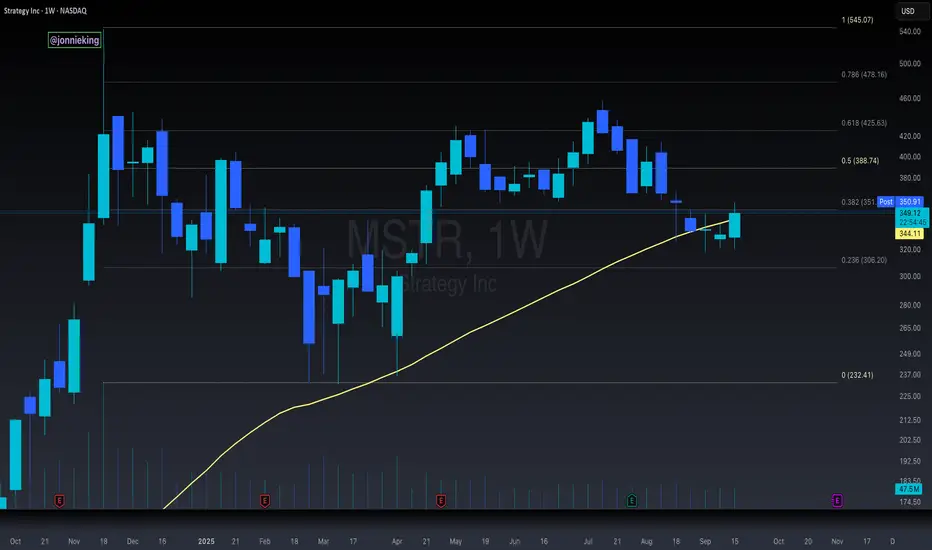Select the 0.382 Fibonacci level label

858,202
